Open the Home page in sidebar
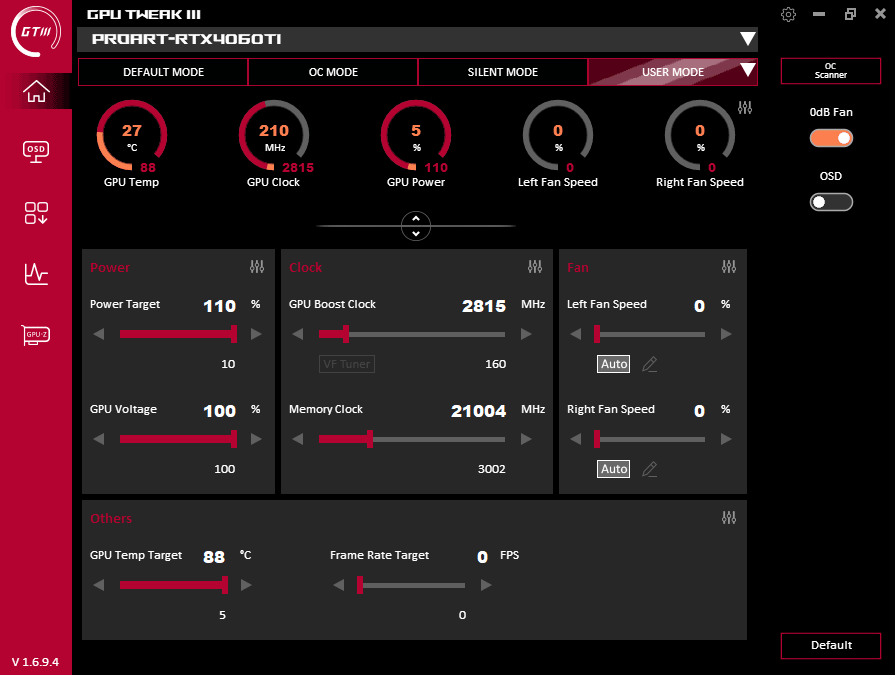This screenshot has height=675, width=895. (x=36, y=91)
